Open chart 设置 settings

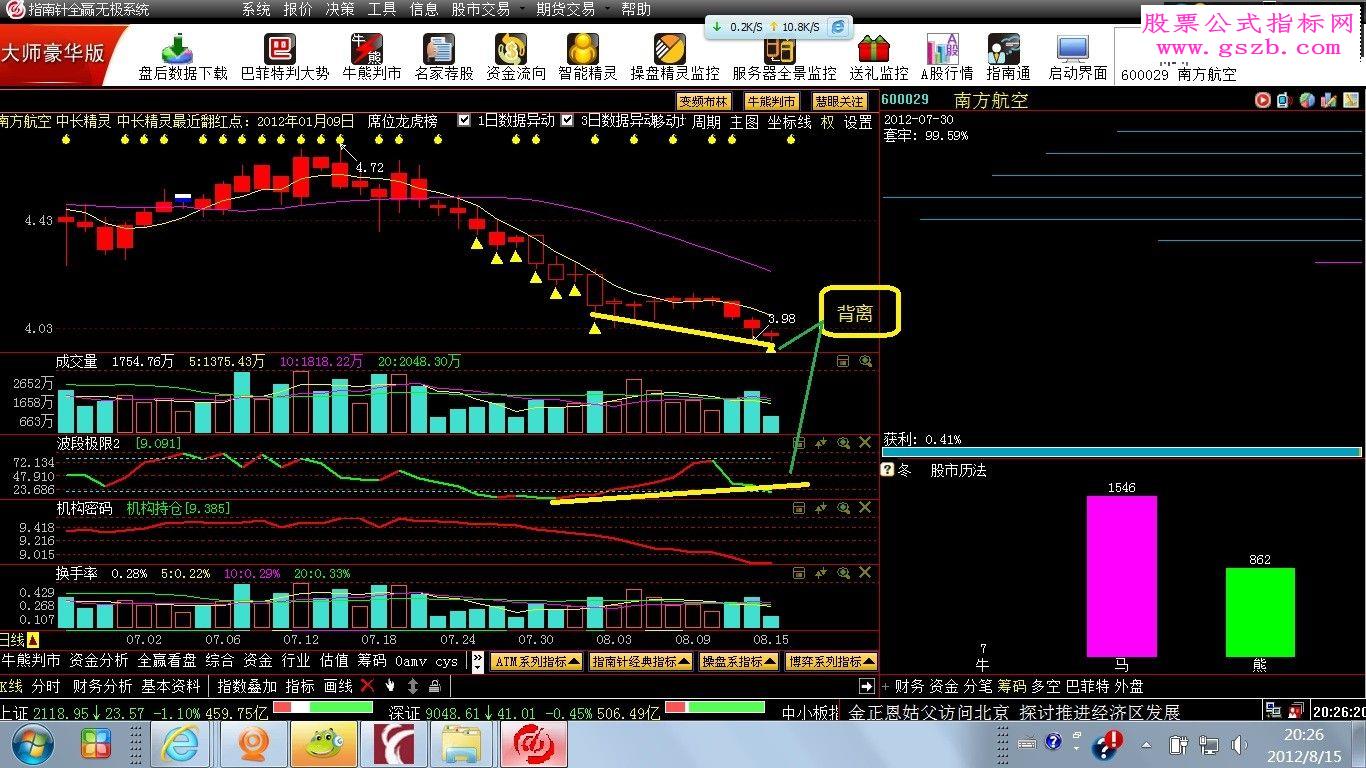click(858, 122)
